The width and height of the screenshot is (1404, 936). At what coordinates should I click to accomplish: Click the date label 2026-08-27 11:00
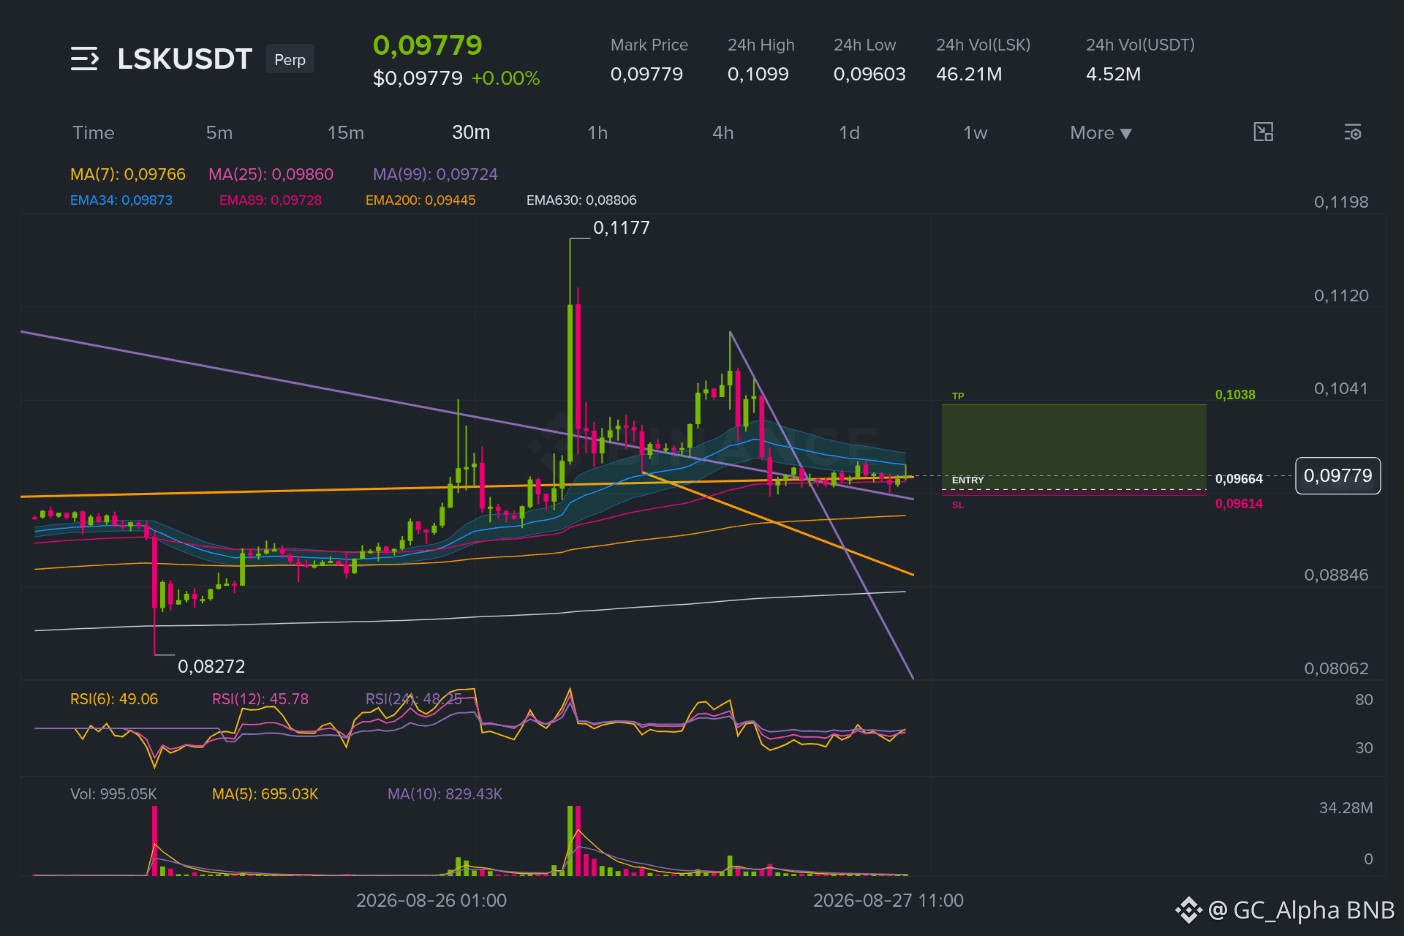pos(888,901)
